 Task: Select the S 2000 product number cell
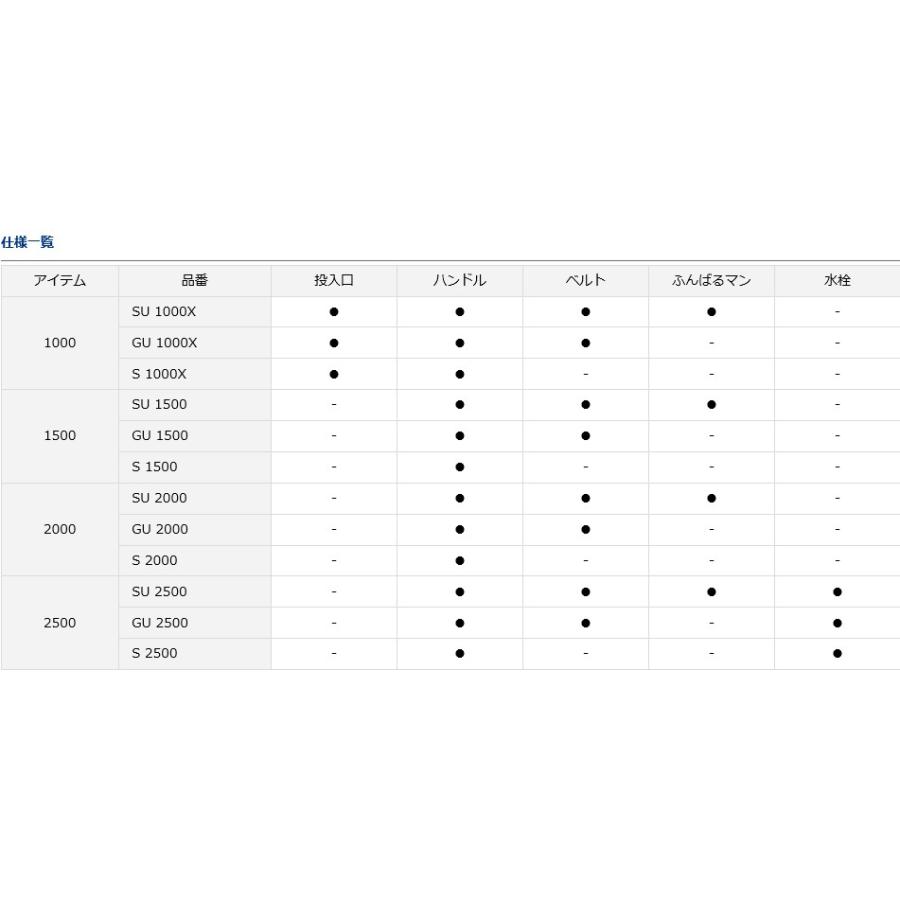pos(155,561)
